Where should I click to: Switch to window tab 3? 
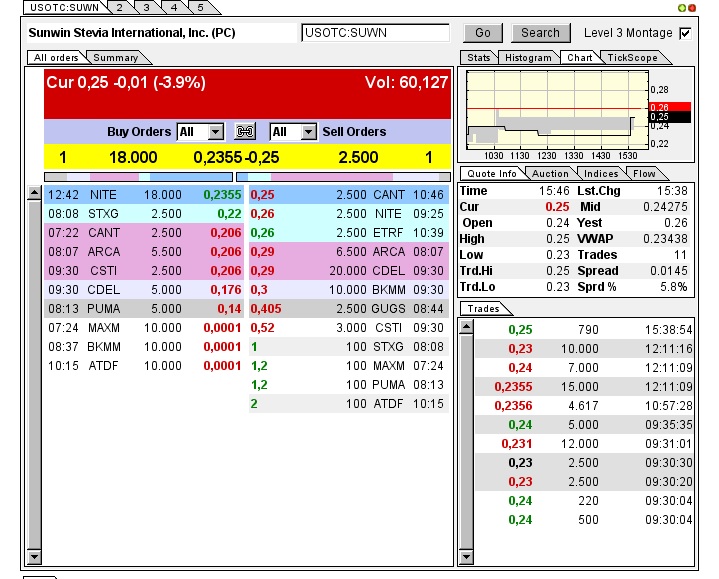(146, 8)
